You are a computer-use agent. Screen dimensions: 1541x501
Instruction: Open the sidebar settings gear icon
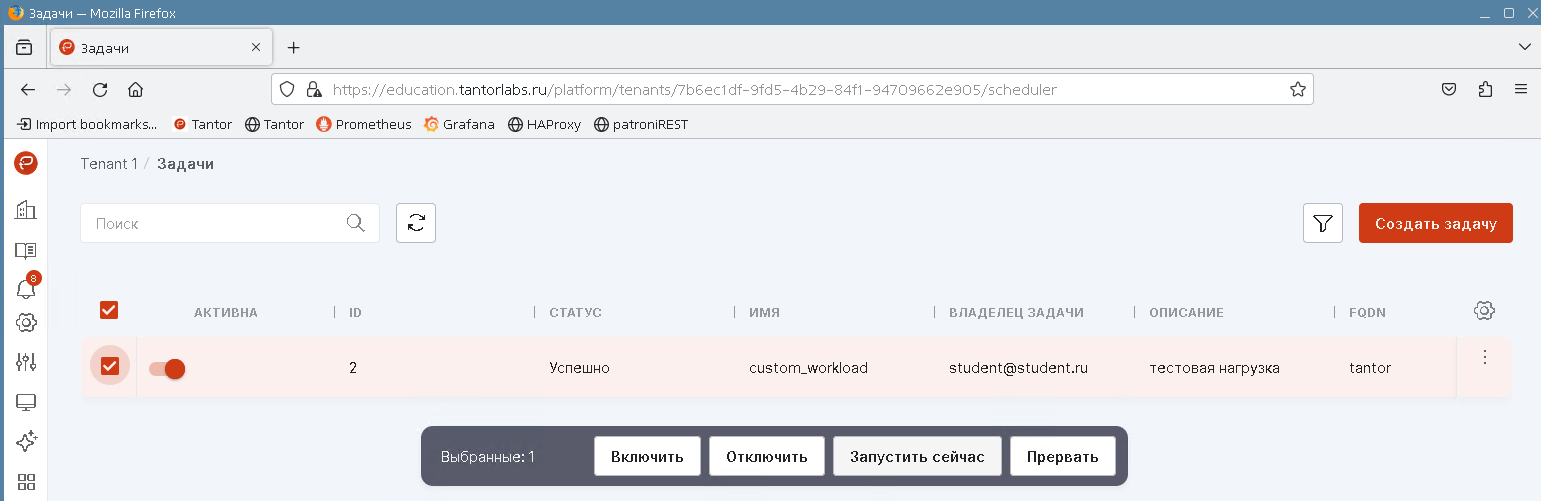point(26,323)
